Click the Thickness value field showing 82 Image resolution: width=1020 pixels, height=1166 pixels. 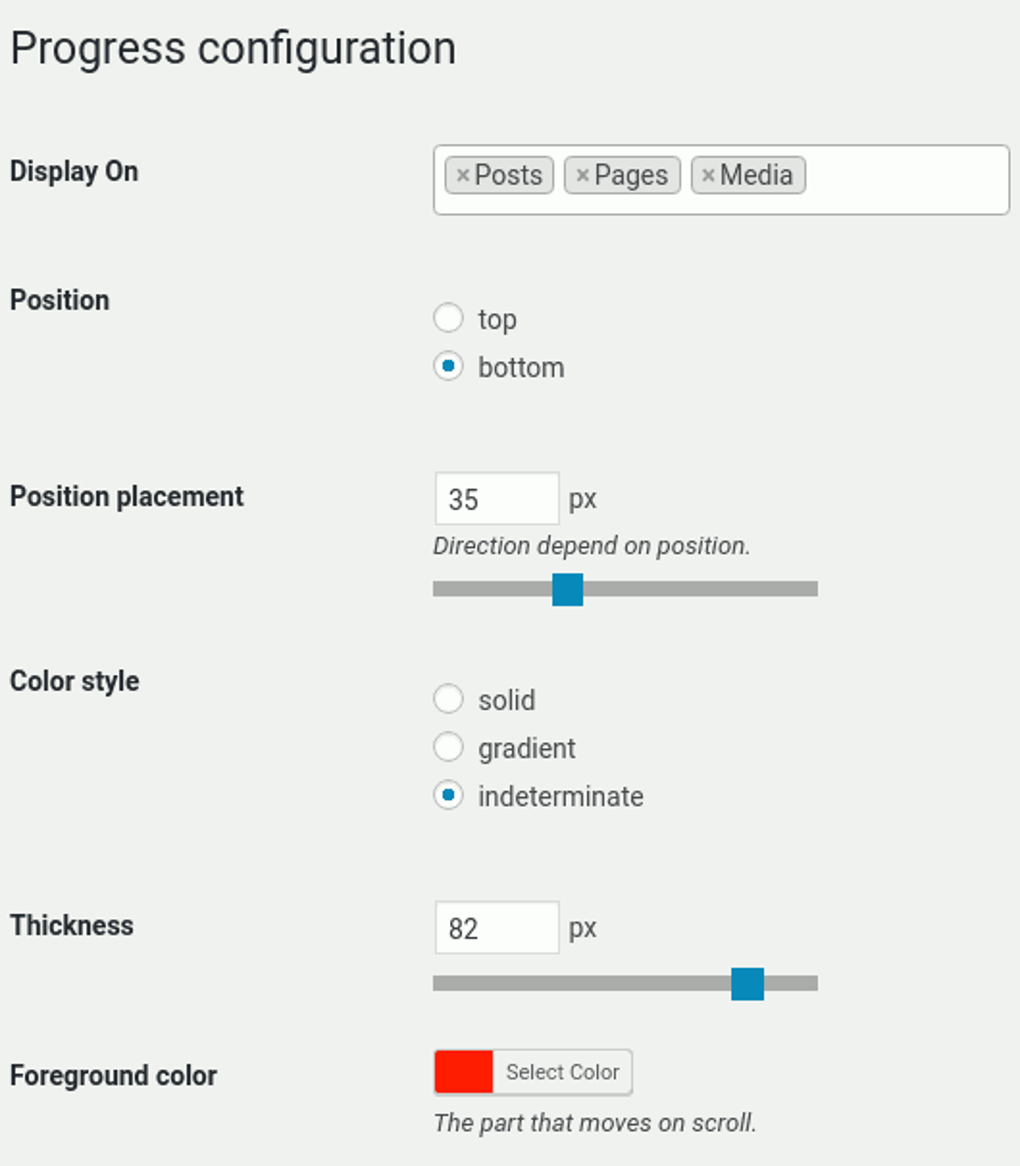click(x=496, y=927)
